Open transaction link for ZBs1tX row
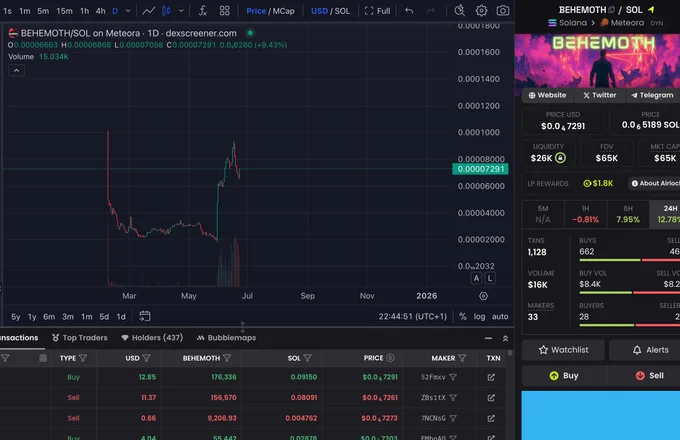The height and width of the screenshot is (440, 680). (491, 398)
